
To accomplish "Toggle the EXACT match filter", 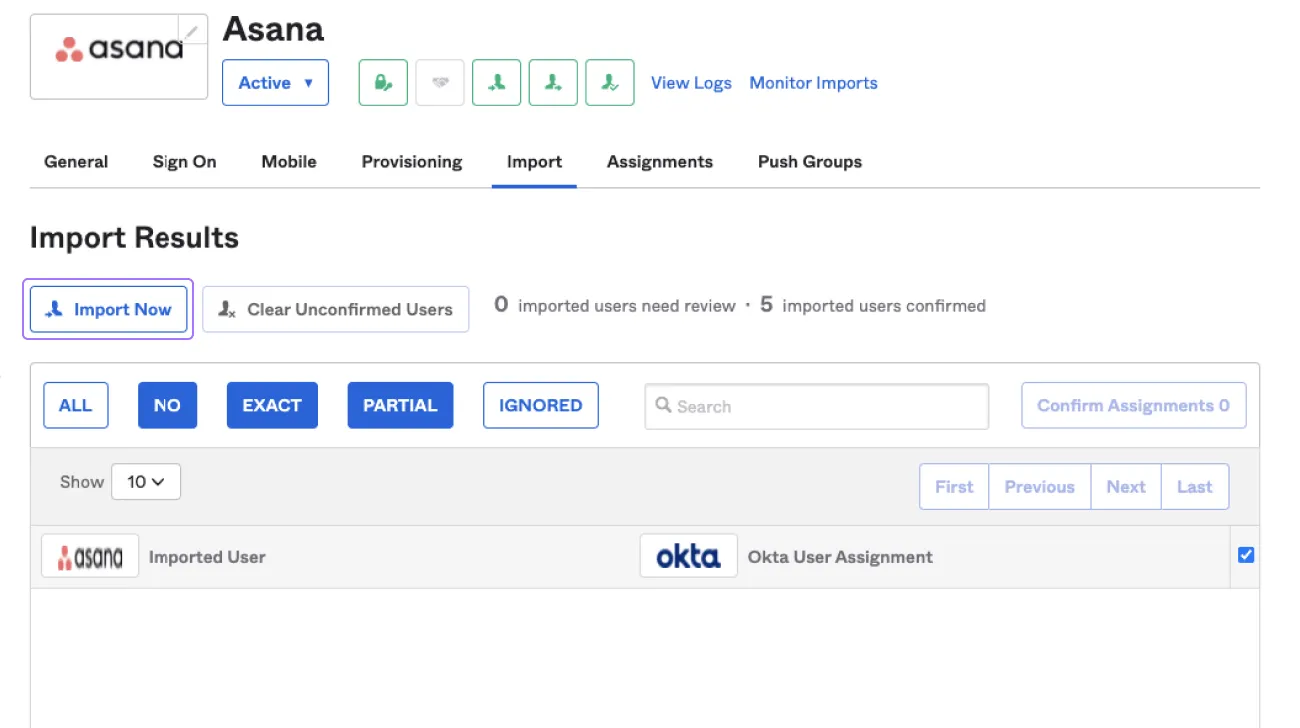I will (x=272, y=405).
